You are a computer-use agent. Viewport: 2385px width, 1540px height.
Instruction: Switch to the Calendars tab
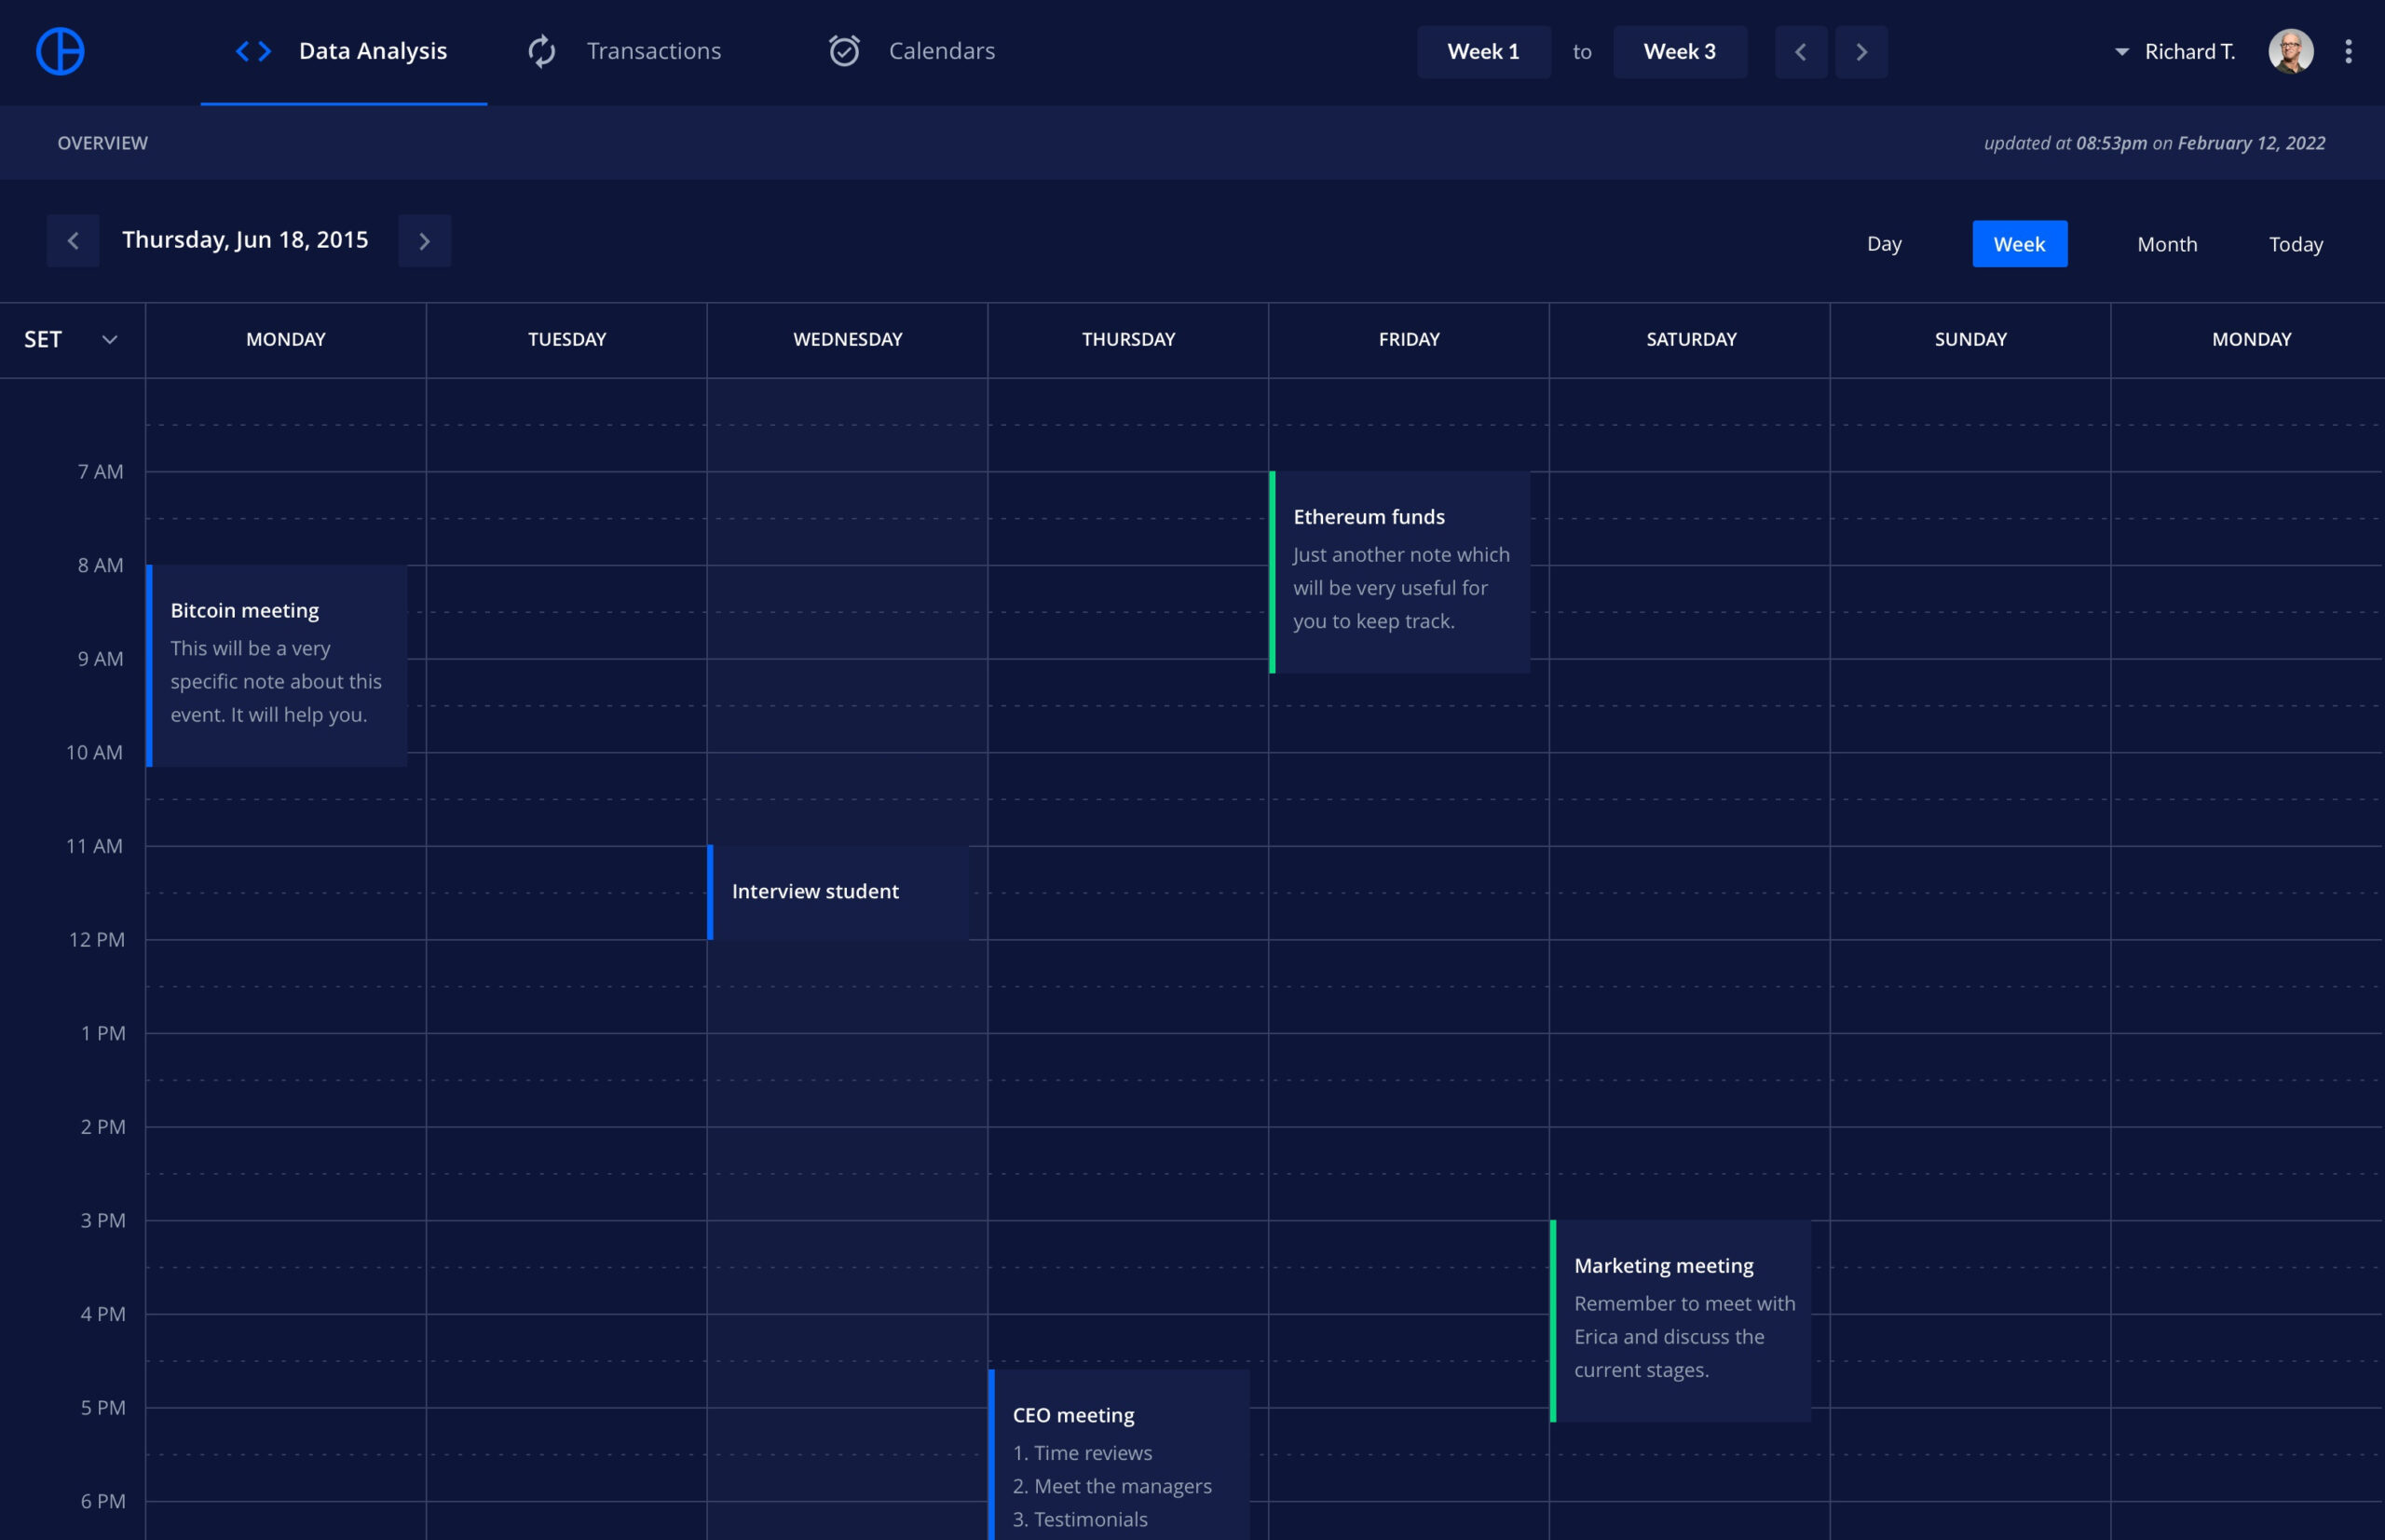(912, 51)
